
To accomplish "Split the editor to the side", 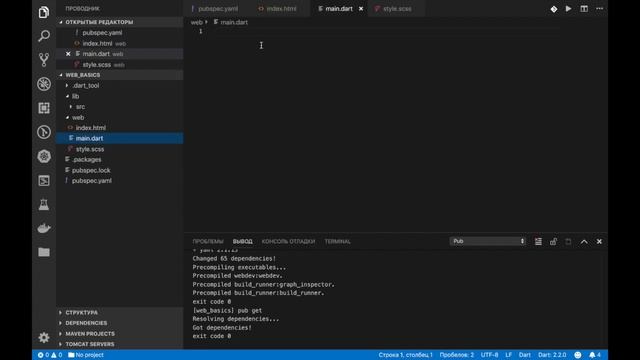I will click(584, 9).
